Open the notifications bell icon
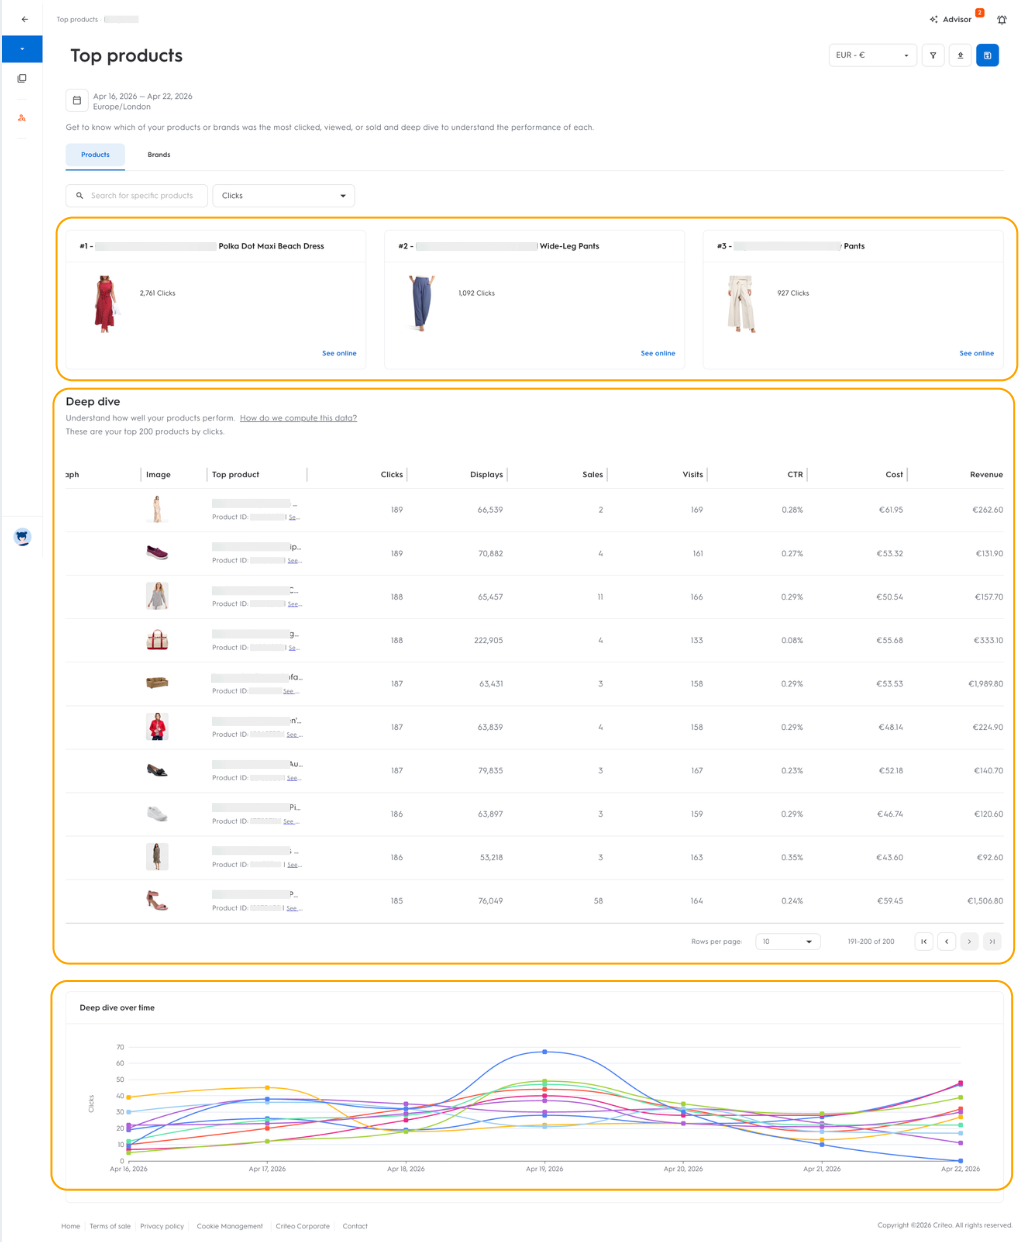Image resolution: width=1026 pixels, height=1242 pixels. pos(1001,19)
